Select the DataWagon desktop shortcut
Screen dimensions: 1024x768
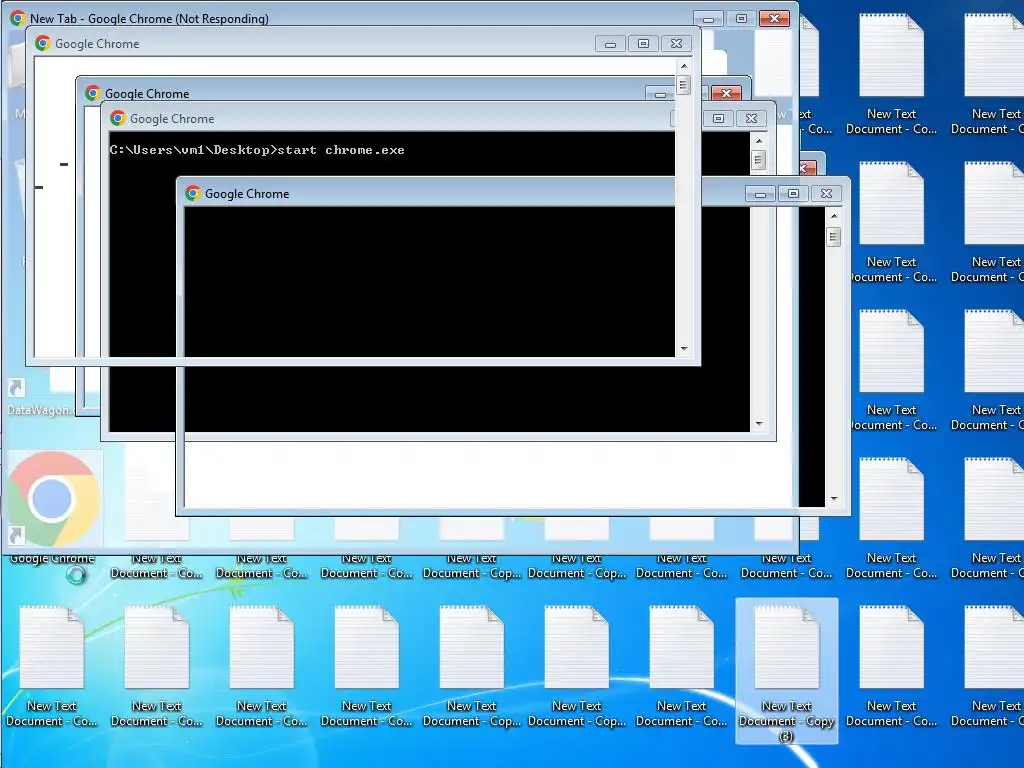tap(38, 396)
